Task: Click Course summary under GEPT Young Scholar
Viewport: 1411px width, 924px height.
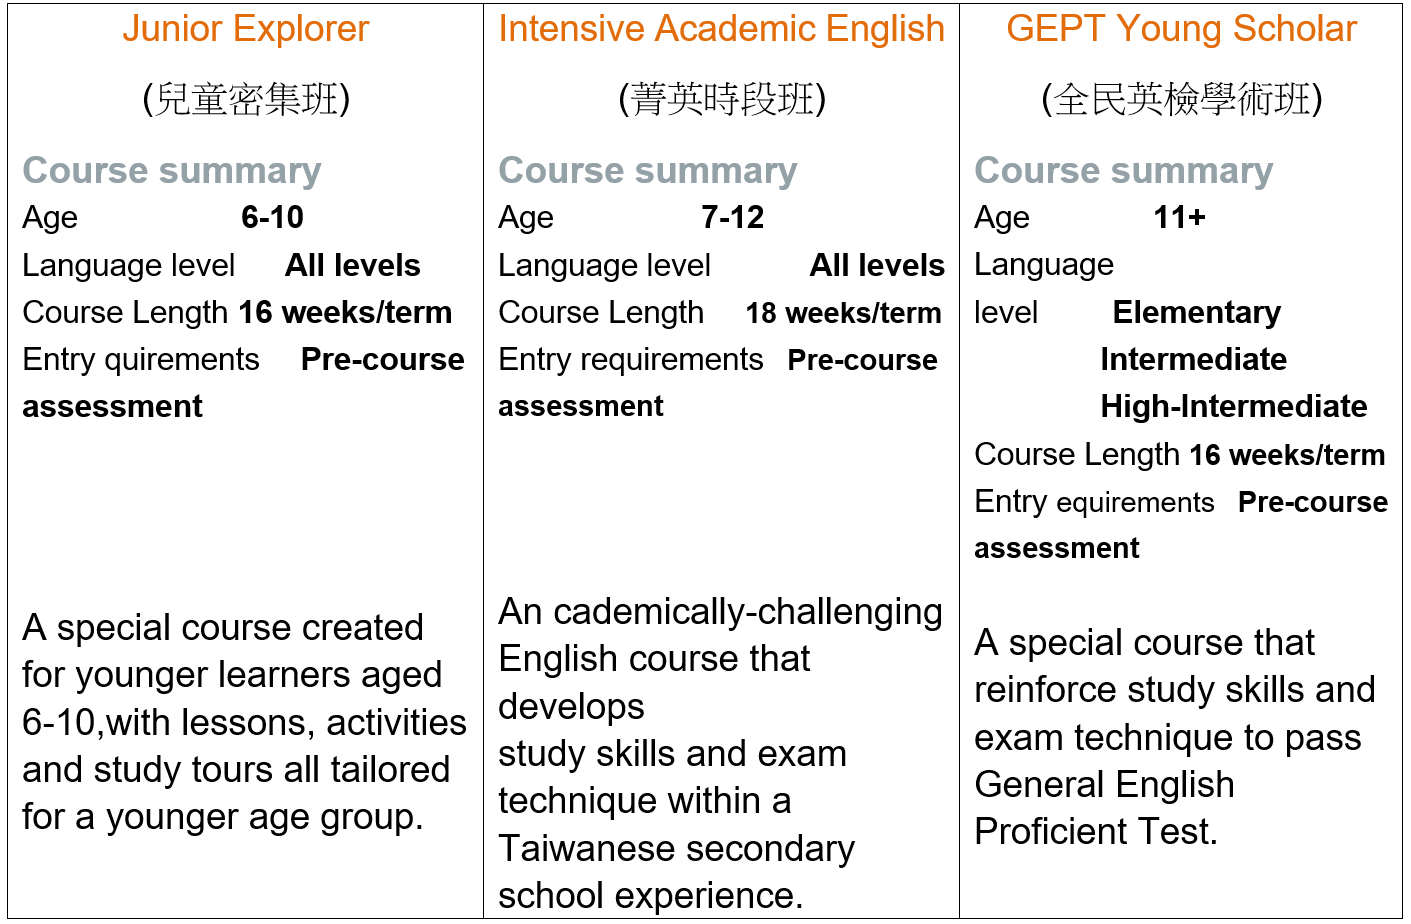Action: coord(1124,171)
